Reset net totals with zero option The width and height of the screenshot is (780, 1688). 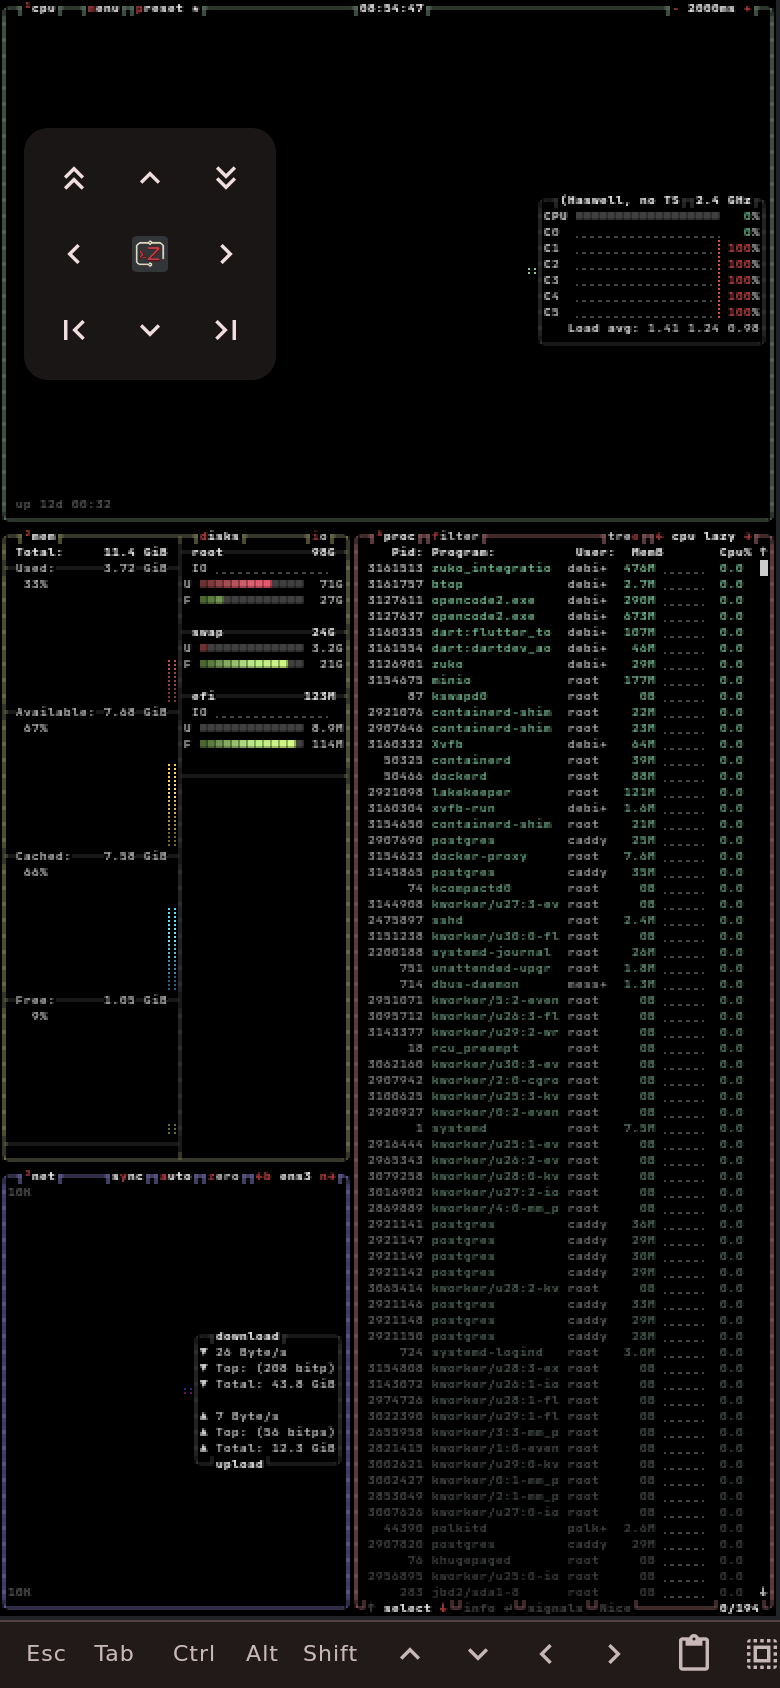pos(223,1176)
